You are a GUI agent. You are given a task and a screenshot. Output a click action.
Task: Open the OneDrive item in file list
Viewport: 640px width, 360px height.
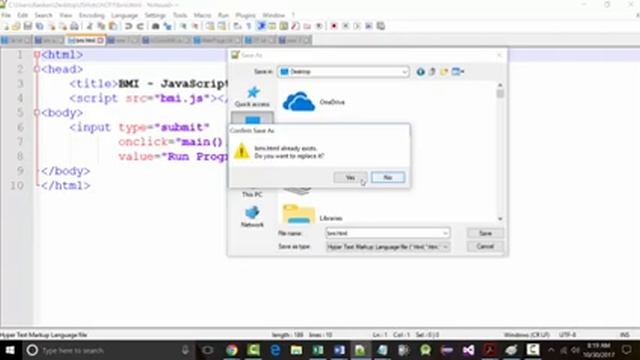(x=314, y=102)
